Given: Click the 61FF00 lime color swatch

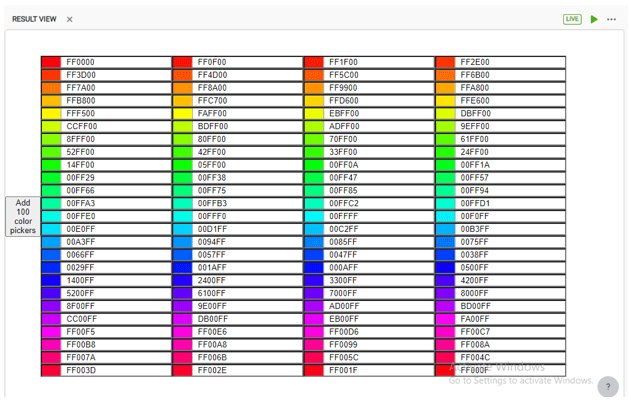Looking at the screenshot, I should click(x=445, y=139).
